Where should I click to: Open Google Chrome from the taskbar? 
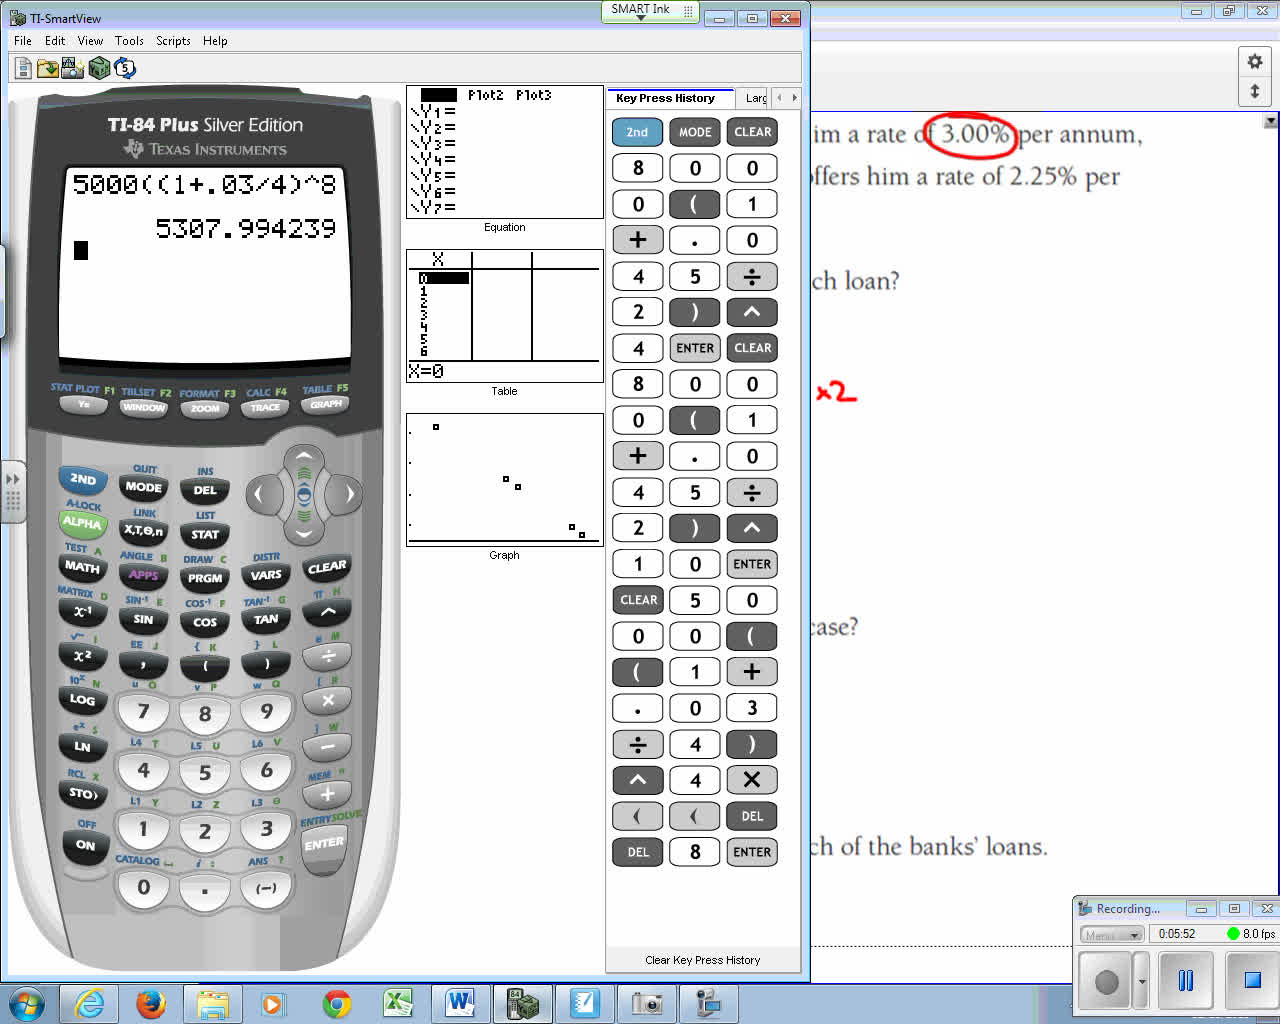(x=337, y=1003)
